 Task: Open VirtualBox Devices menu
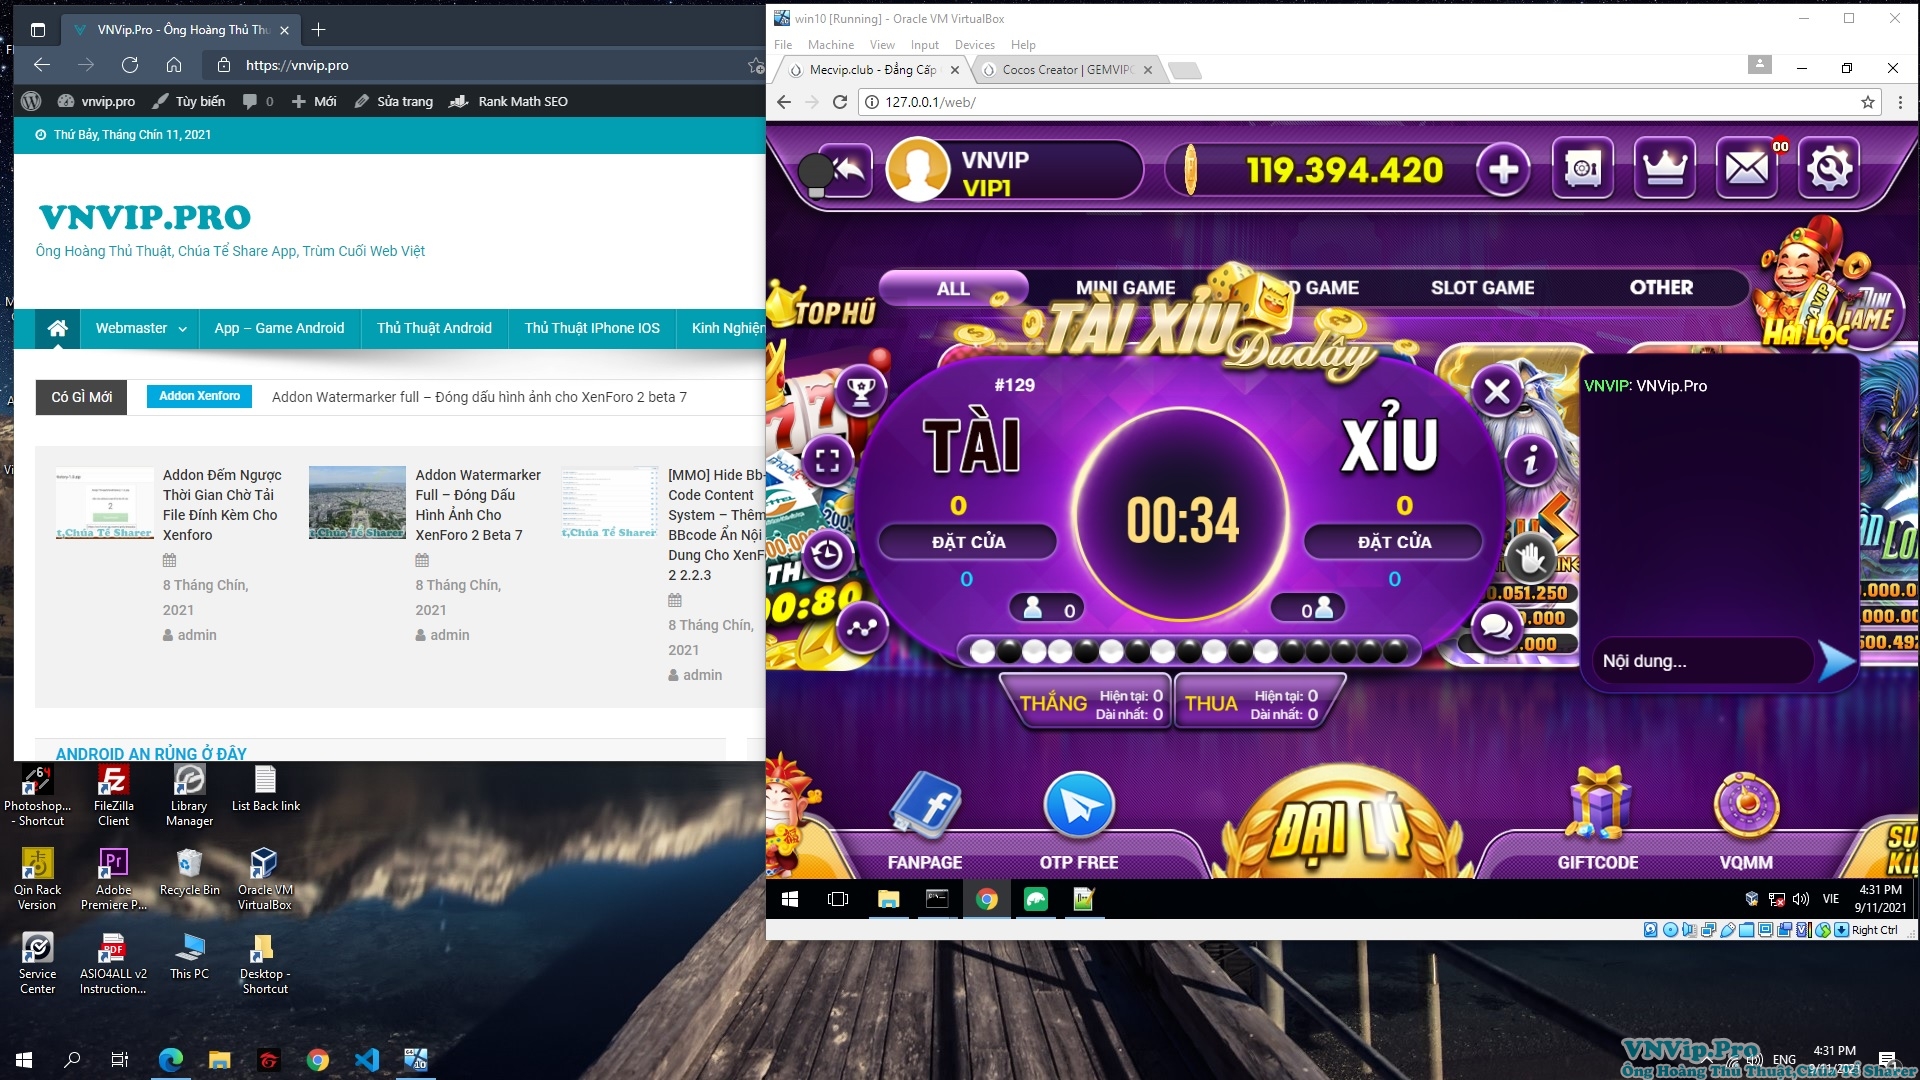pos(974,45)
